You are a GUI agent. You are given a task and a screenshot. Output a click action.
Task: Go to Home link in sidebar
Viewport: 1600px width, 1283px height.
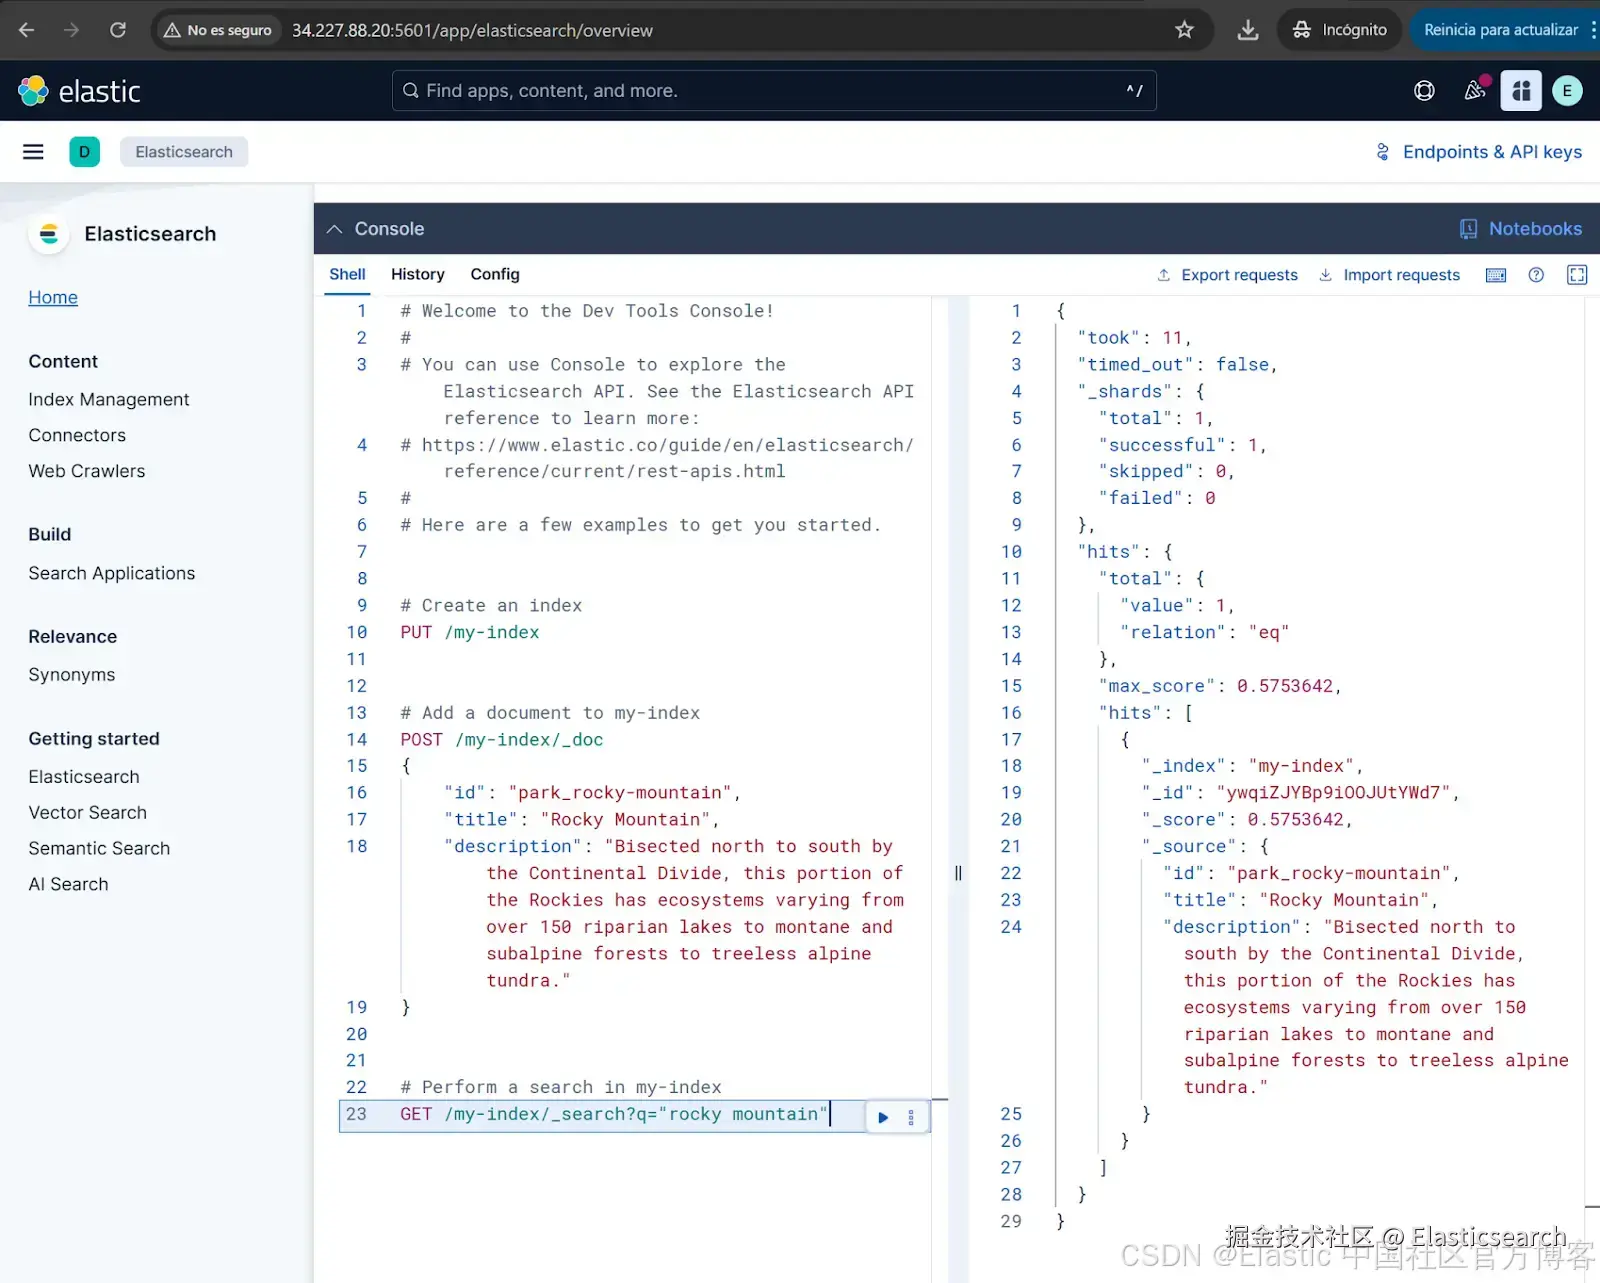pos(53,297)
